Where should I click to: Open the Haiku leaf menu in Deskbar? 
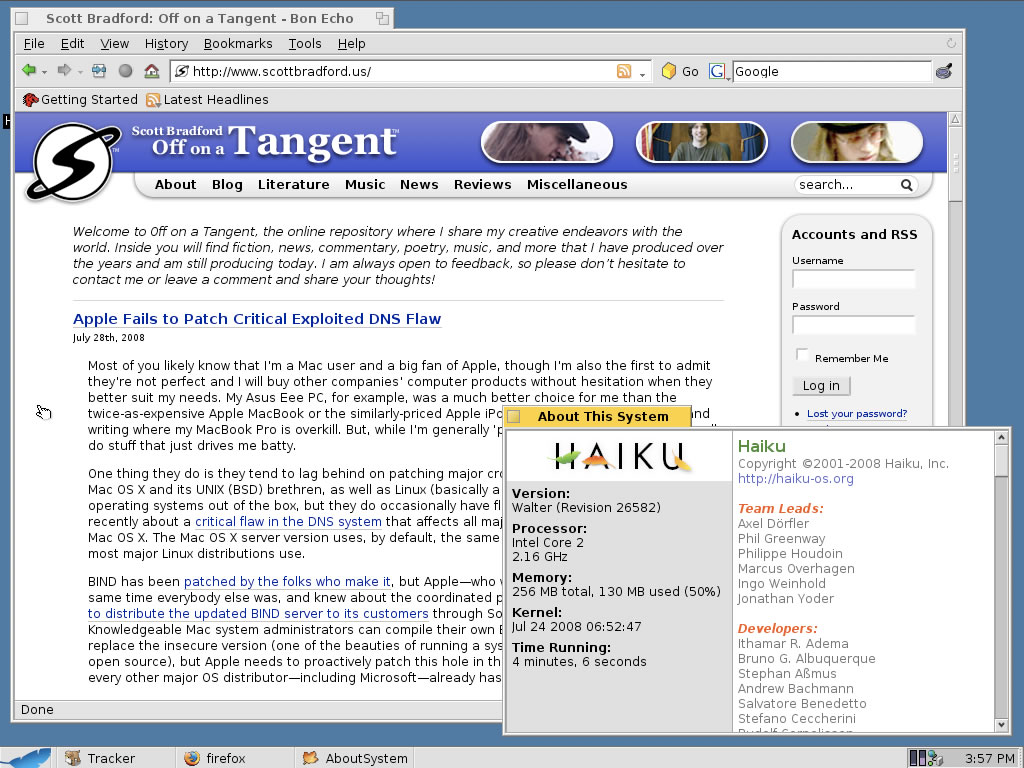point(27,757)
